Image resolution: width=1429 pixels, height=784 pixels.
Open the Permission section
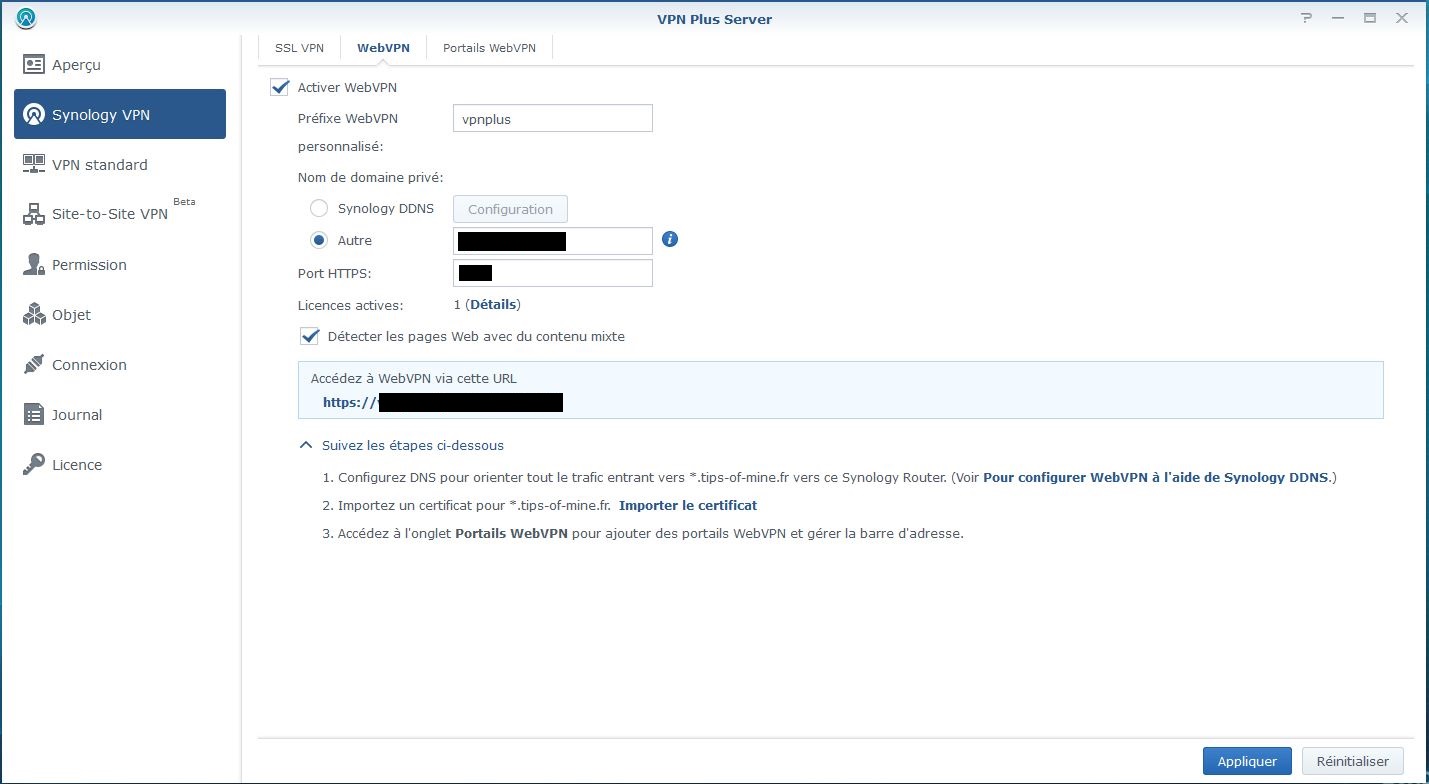(120, 265)
